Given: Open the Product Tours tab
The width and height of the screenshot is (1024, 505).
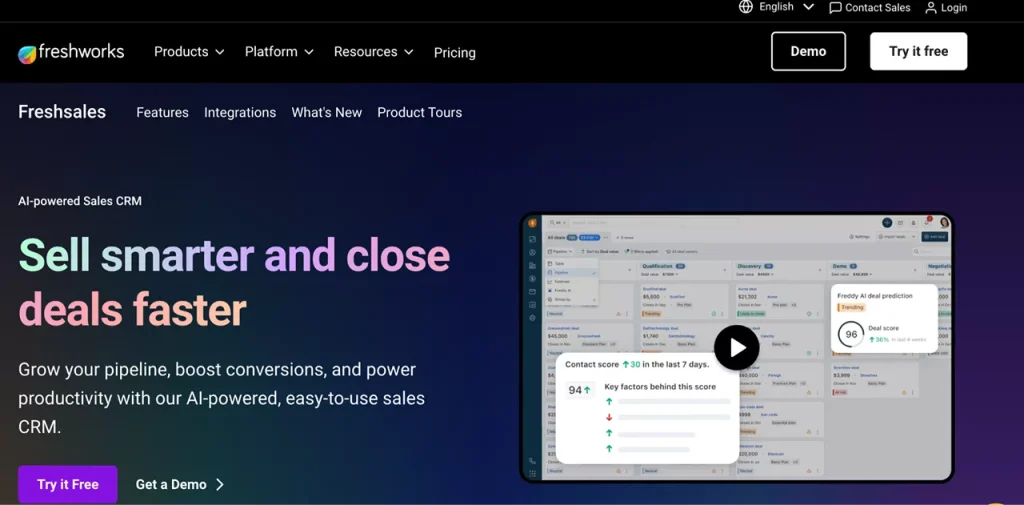Looking at the screenshot, I should point(419,112).
